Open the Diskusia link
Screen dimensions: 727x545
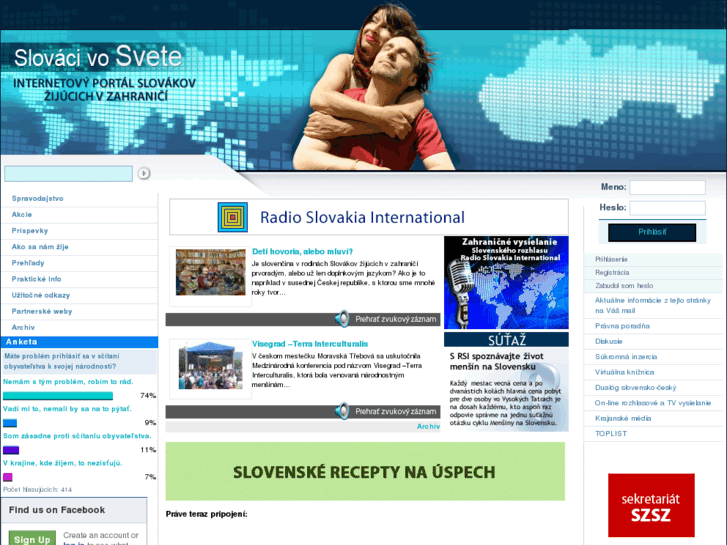[609, 341]
